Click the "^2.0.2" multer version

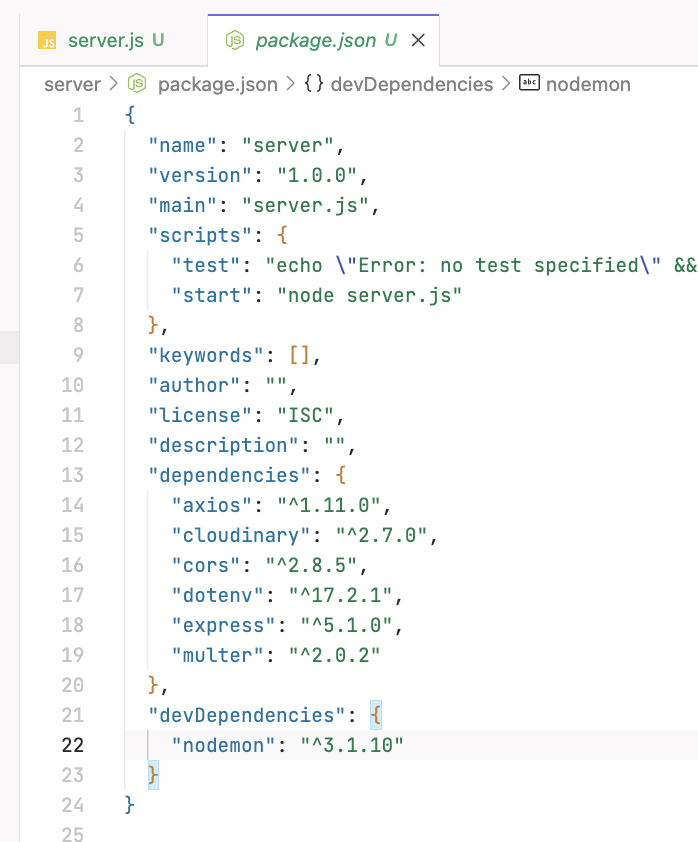click(x=335, y=655)
